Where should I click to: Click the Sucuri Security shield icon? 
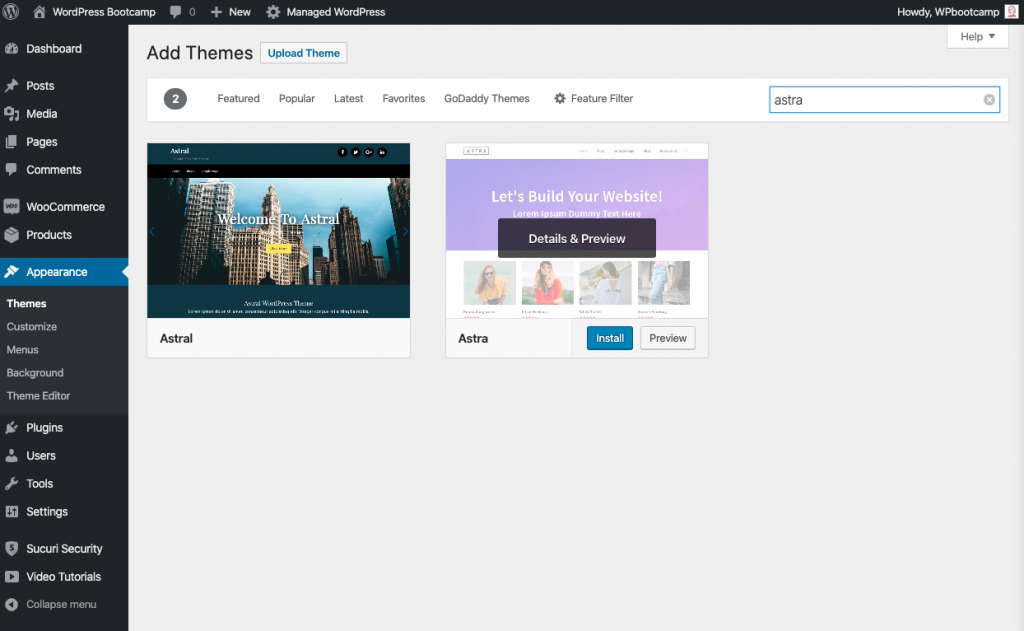pyautogui.click(x=12, y=549)
